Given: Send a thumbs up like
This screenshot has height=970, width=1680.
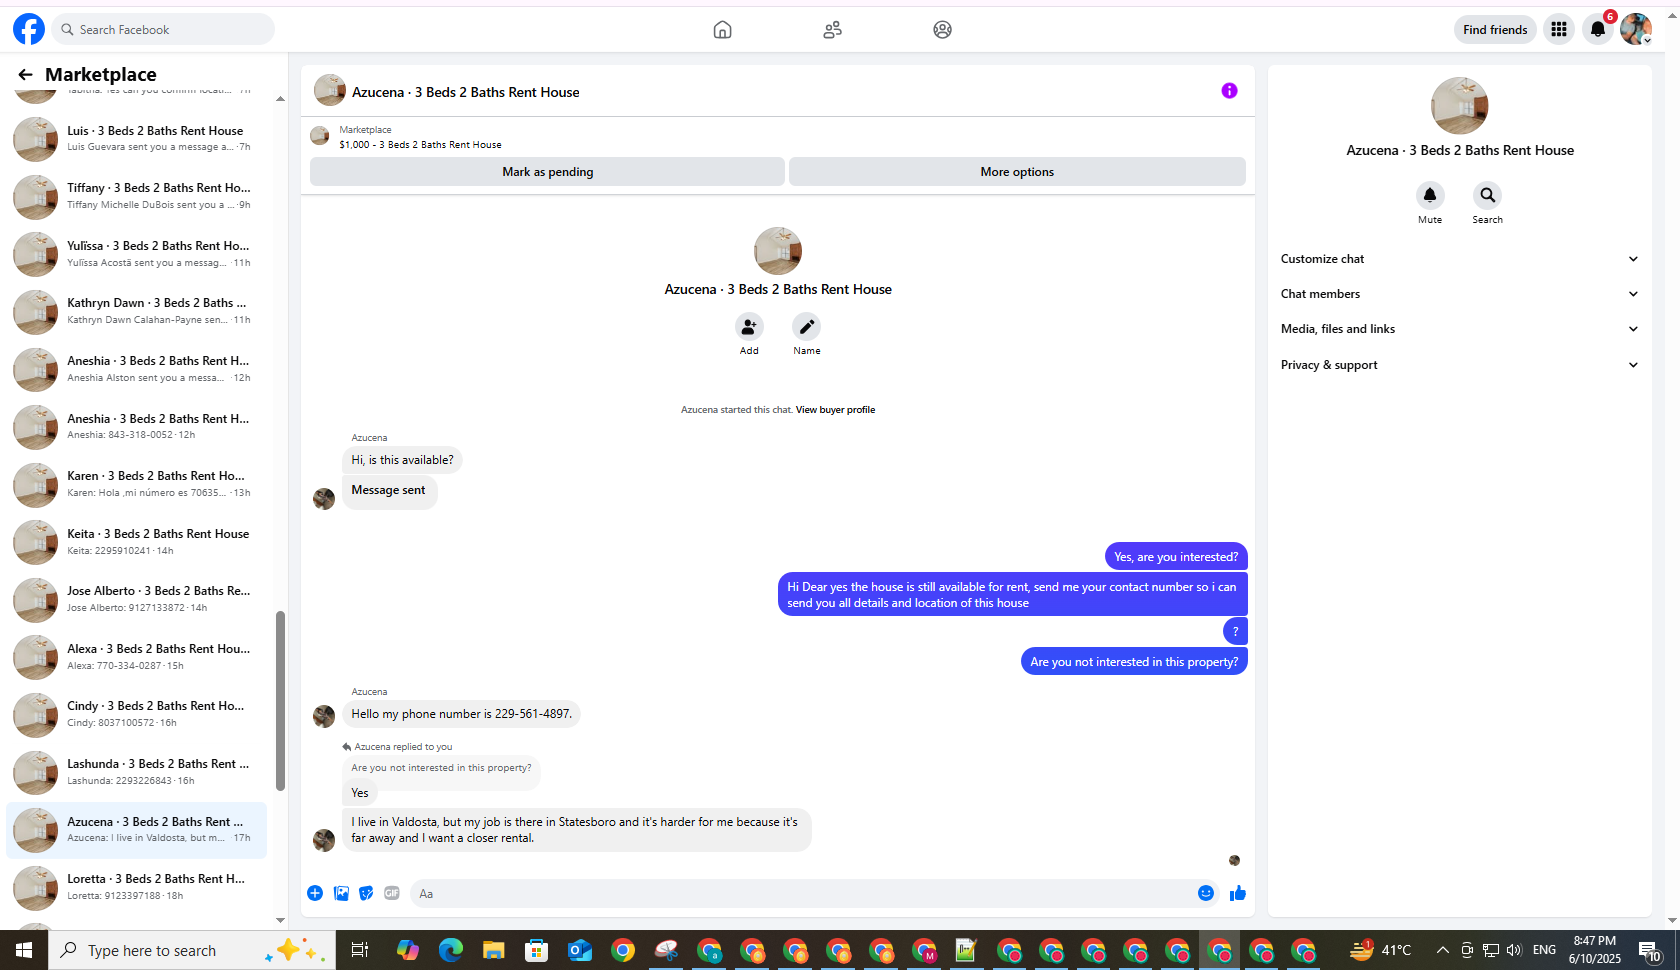Looking at the screenshot, I should [x=1238, y=893].
